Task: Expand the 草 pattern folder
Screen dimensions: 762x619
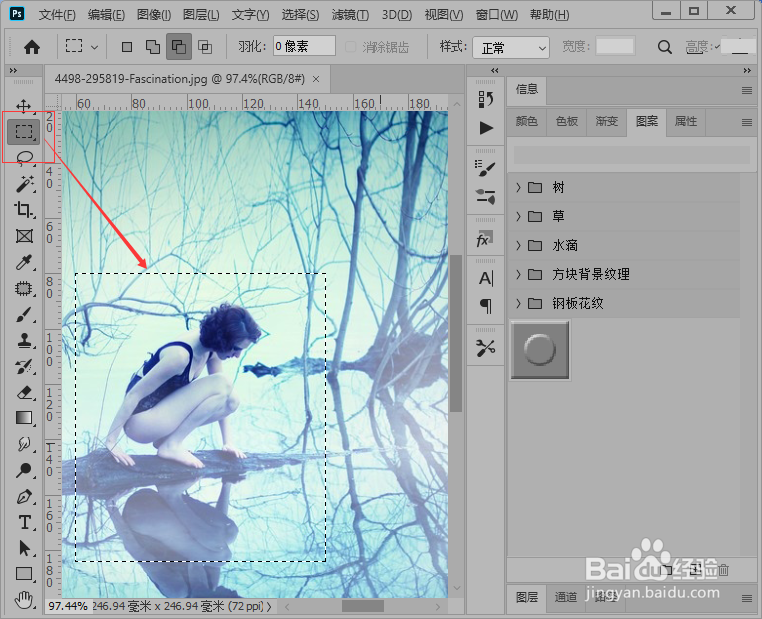Action: [x=518, y=216]
